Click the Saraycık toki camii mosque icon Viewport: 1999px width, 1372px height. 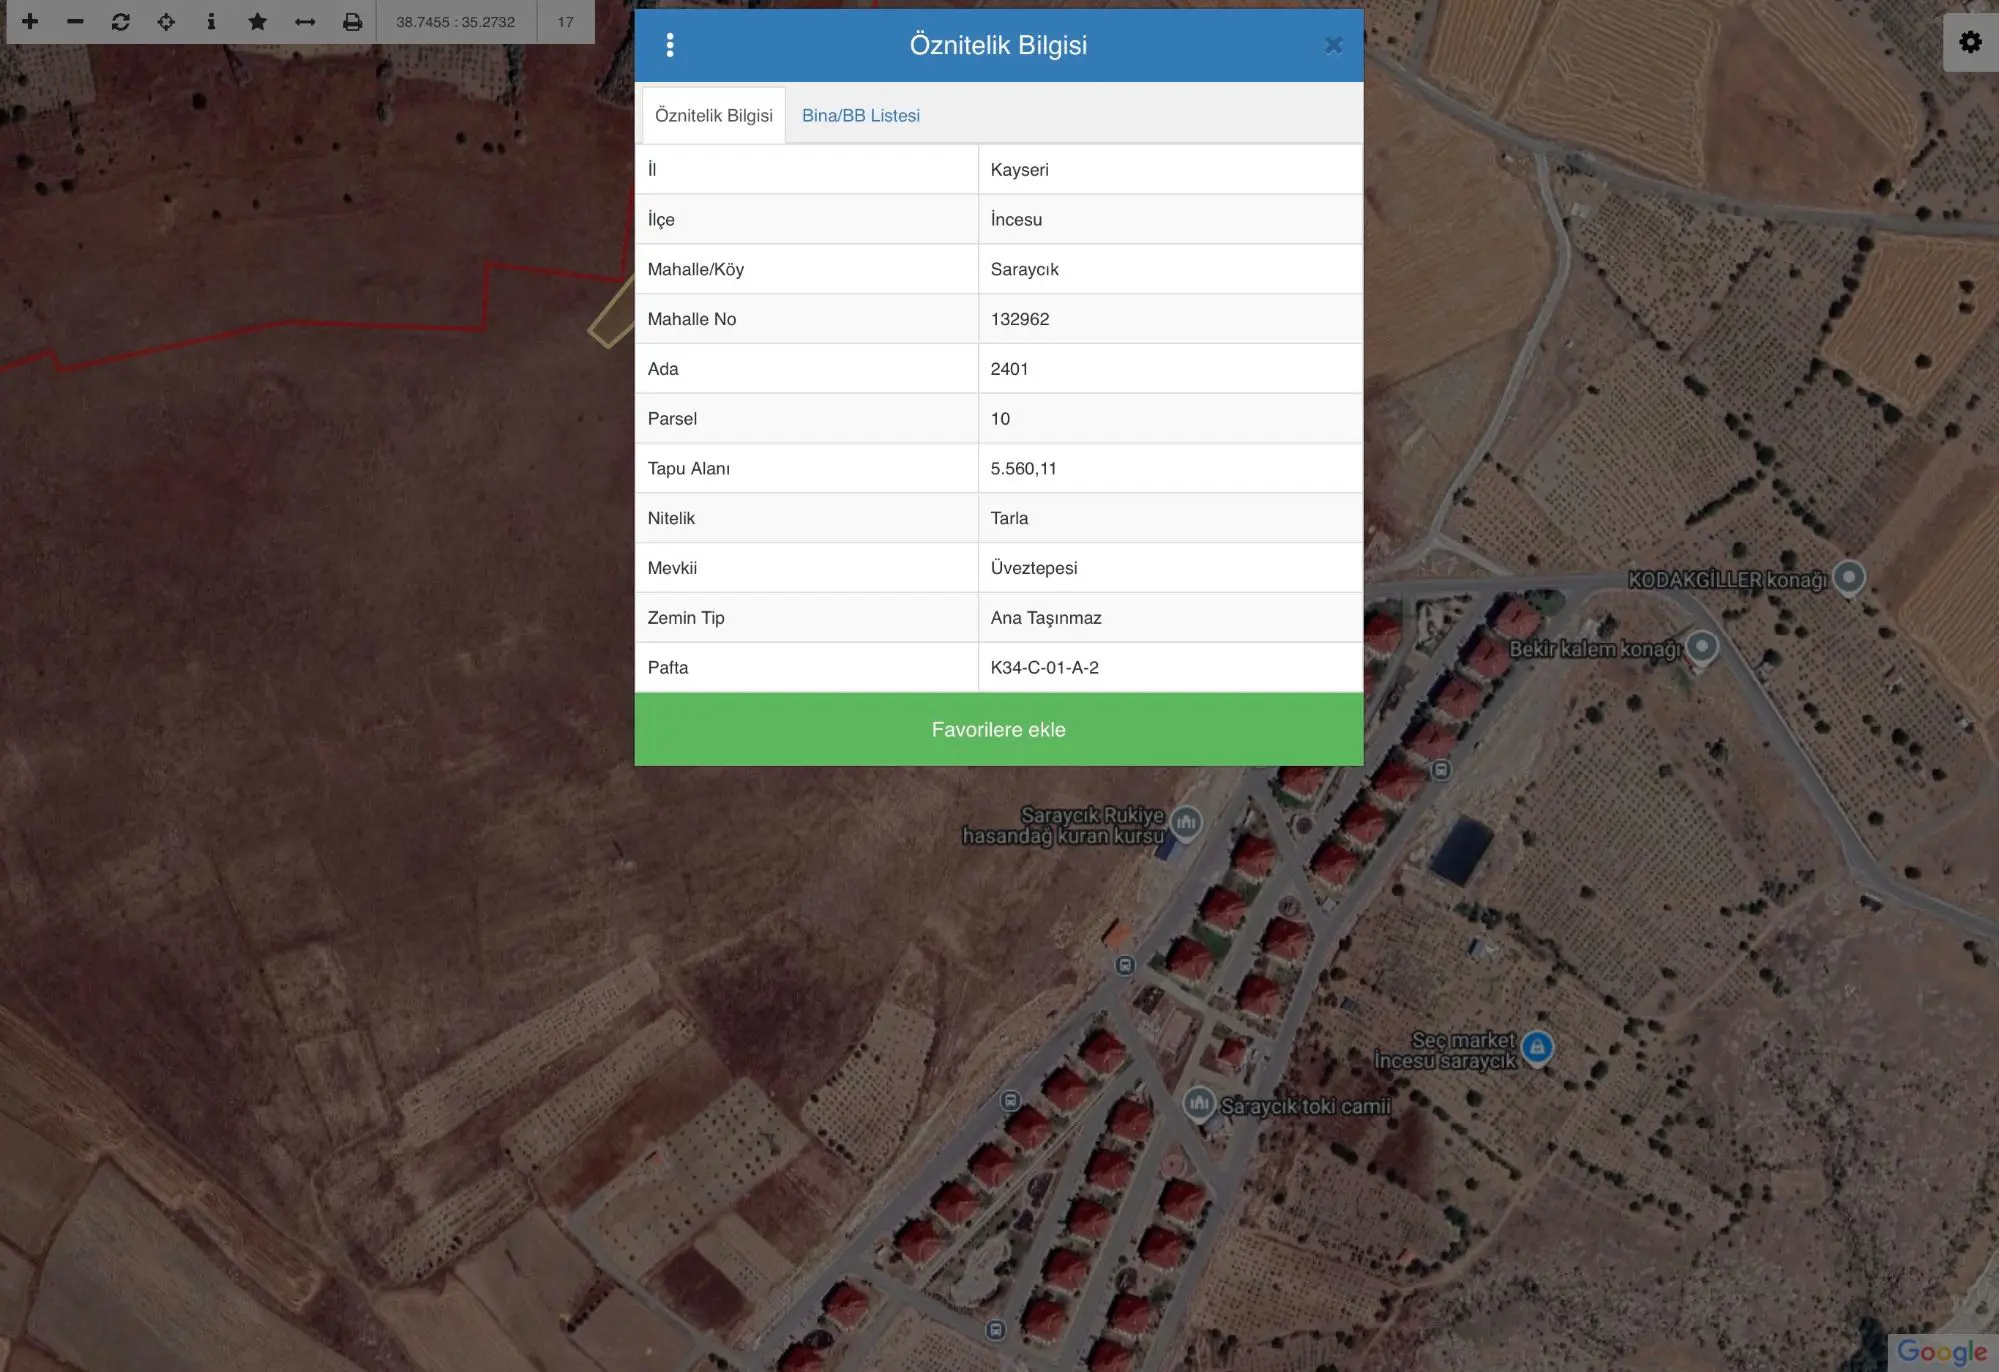[x=1198, y=1103]
